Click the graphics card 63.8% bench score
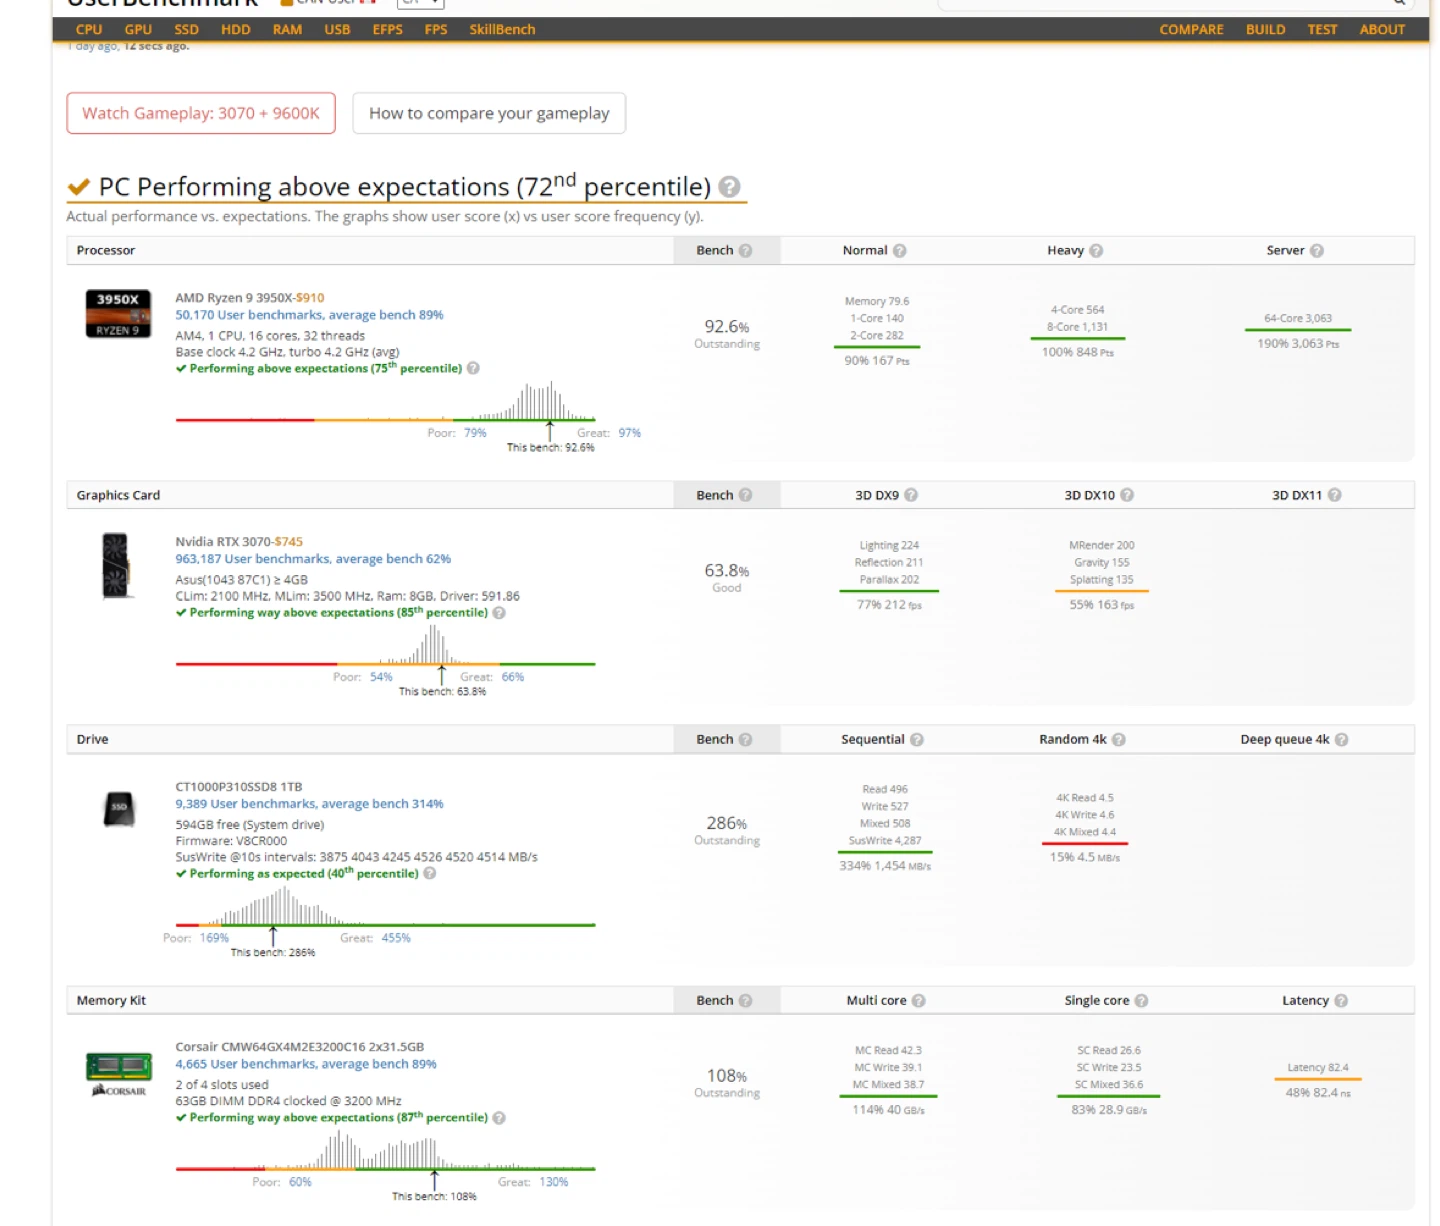 click(727, 571)
